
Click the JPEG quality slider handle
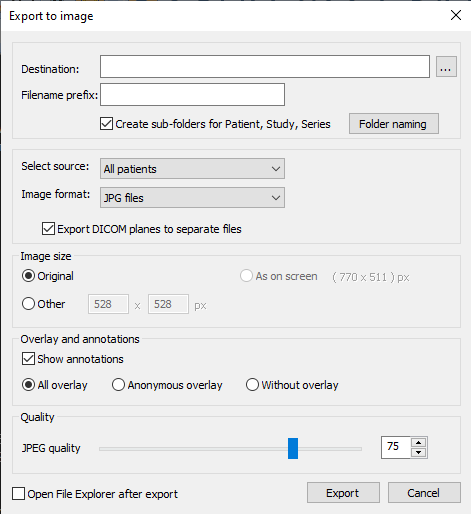point(293,449)
